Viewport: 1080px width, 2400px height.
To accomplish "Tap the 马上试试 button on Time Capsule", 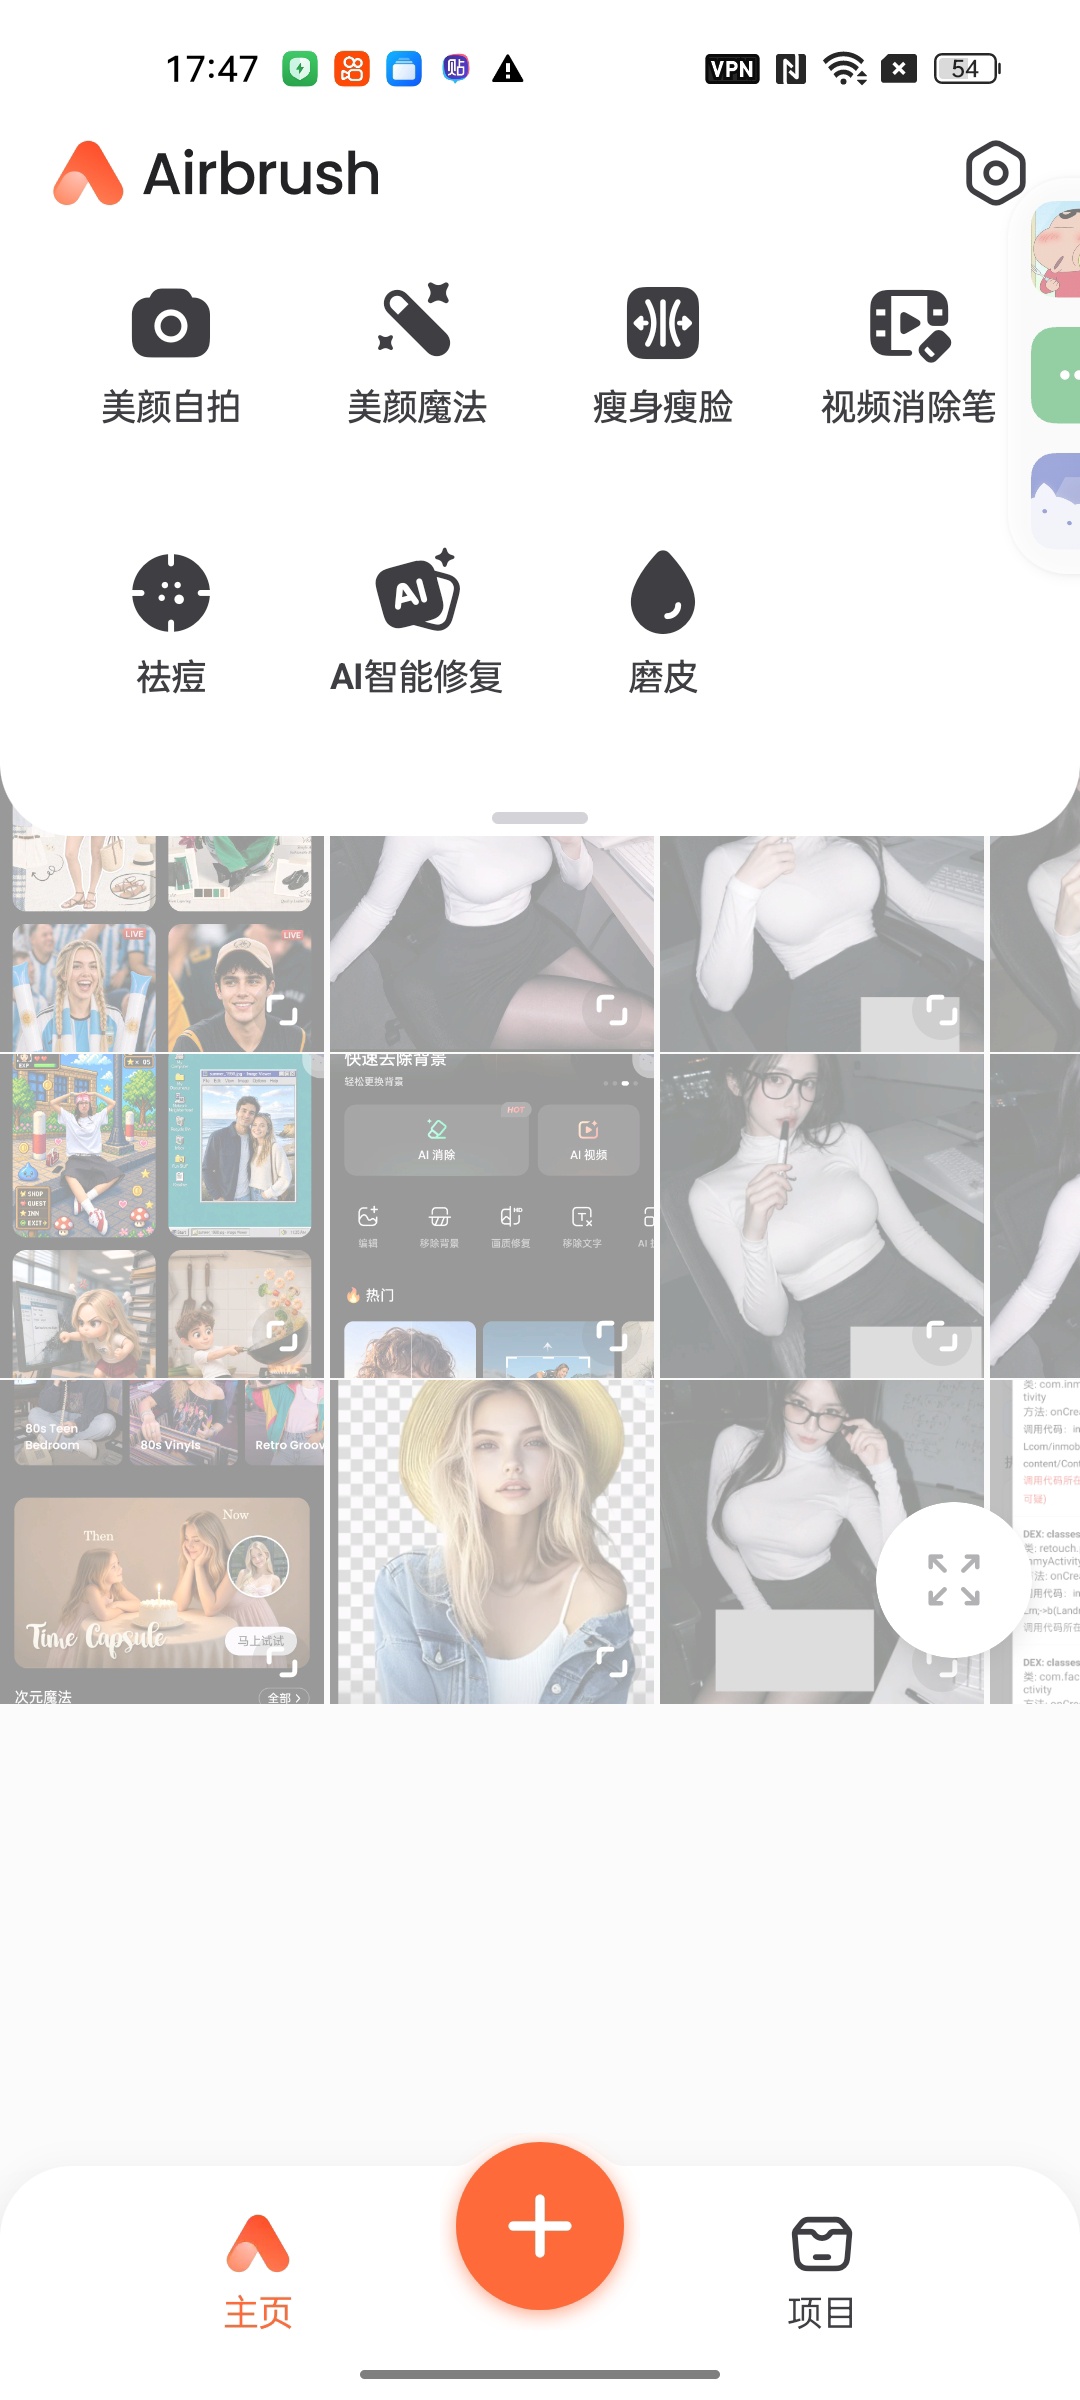I will pyautogui.click(x=261, y=1641).
